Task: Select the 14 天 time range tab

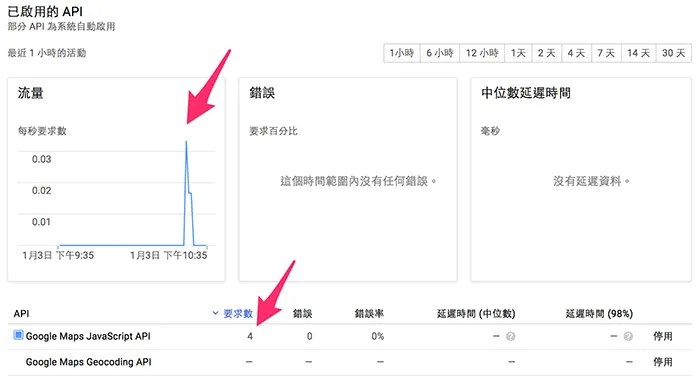Action: click(638, 53)
